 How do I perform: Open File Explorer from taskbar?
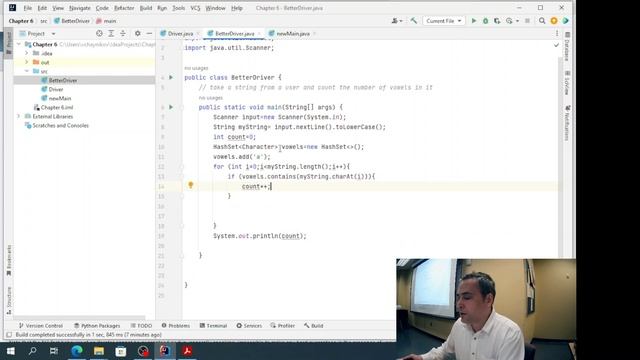pyautogui.click(x=99, y=351)
